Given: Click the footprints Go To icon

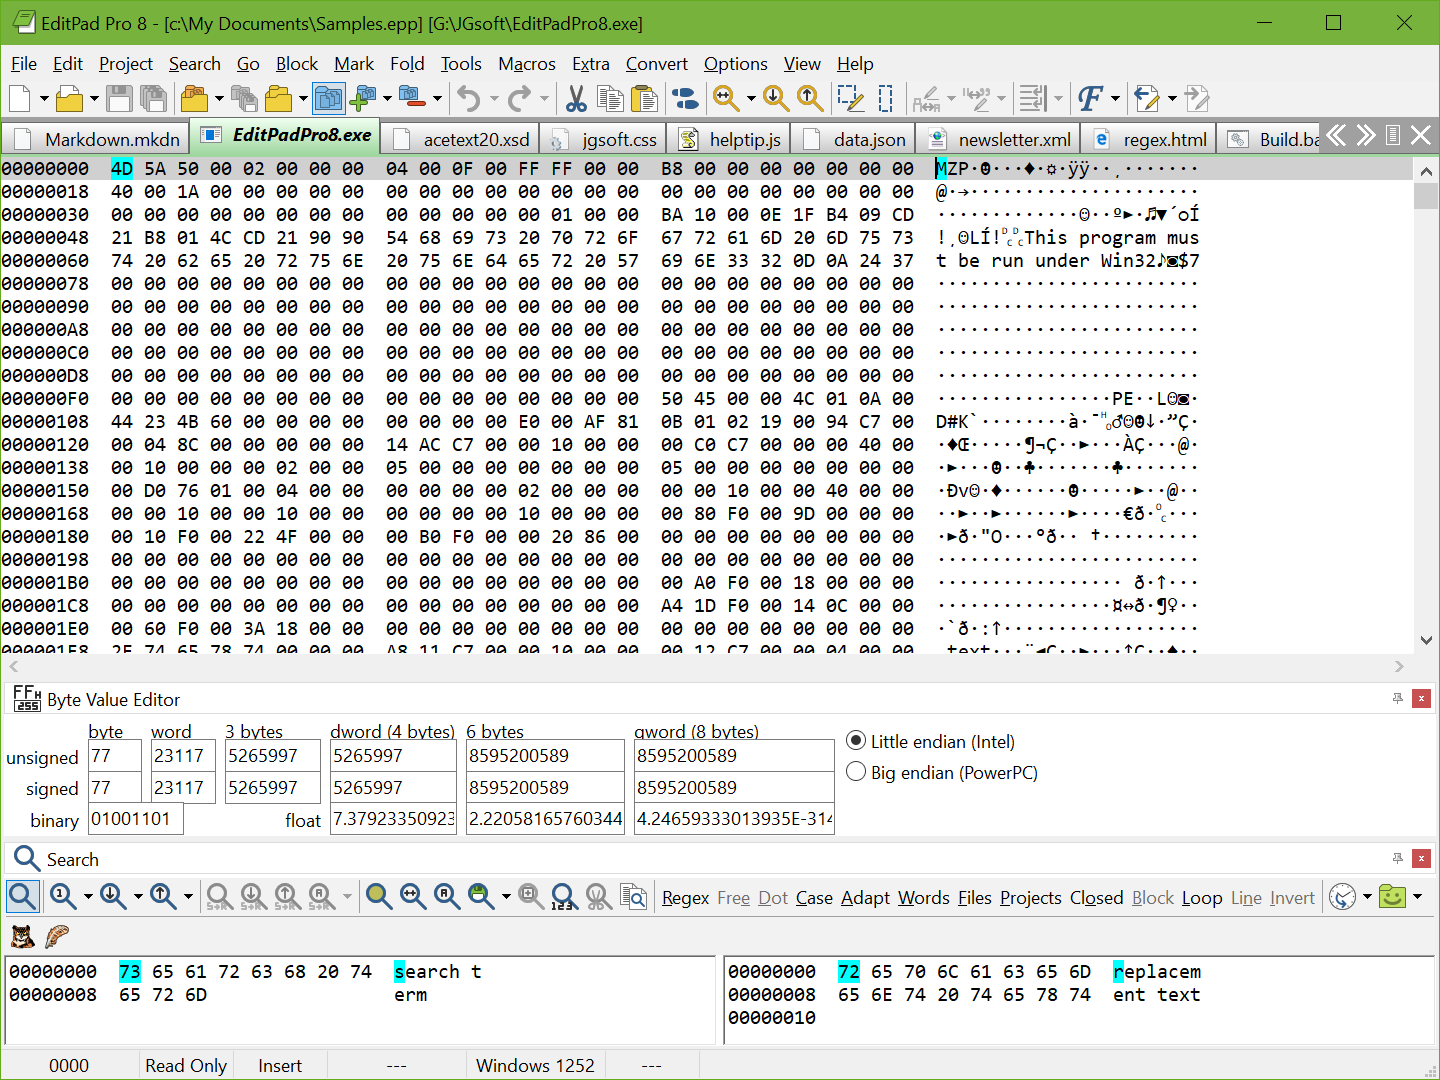Looking at the screenshot, I should (685, 98).
